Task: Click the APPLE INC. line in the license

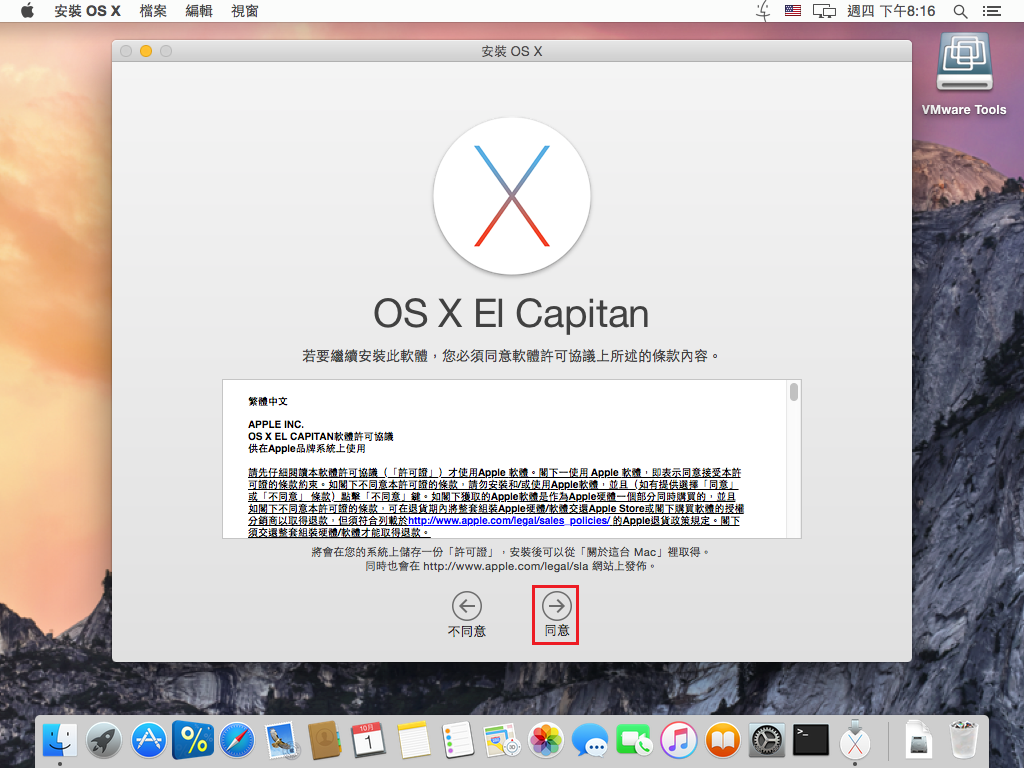Action: pyautogui.click(x=276, y=424)
